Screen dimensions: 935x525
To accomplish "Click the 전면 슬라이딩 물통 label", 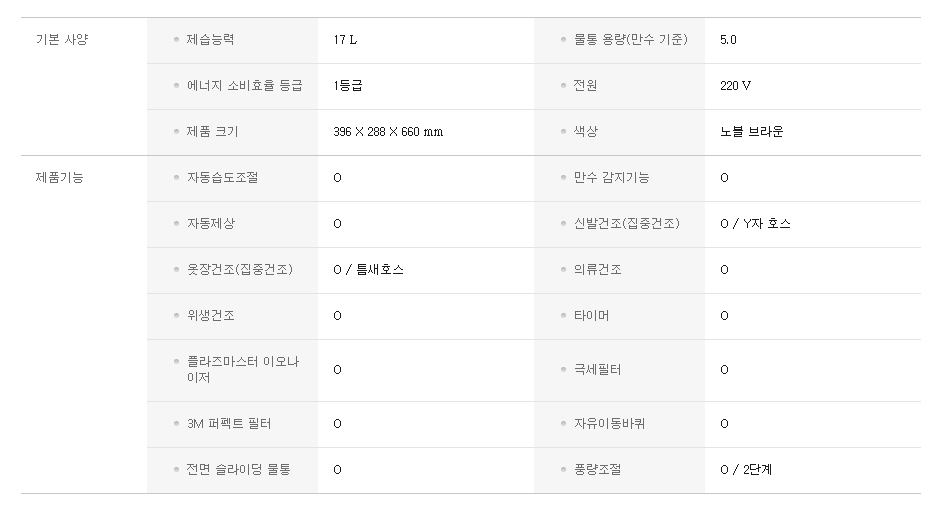I will click(238, 470).
